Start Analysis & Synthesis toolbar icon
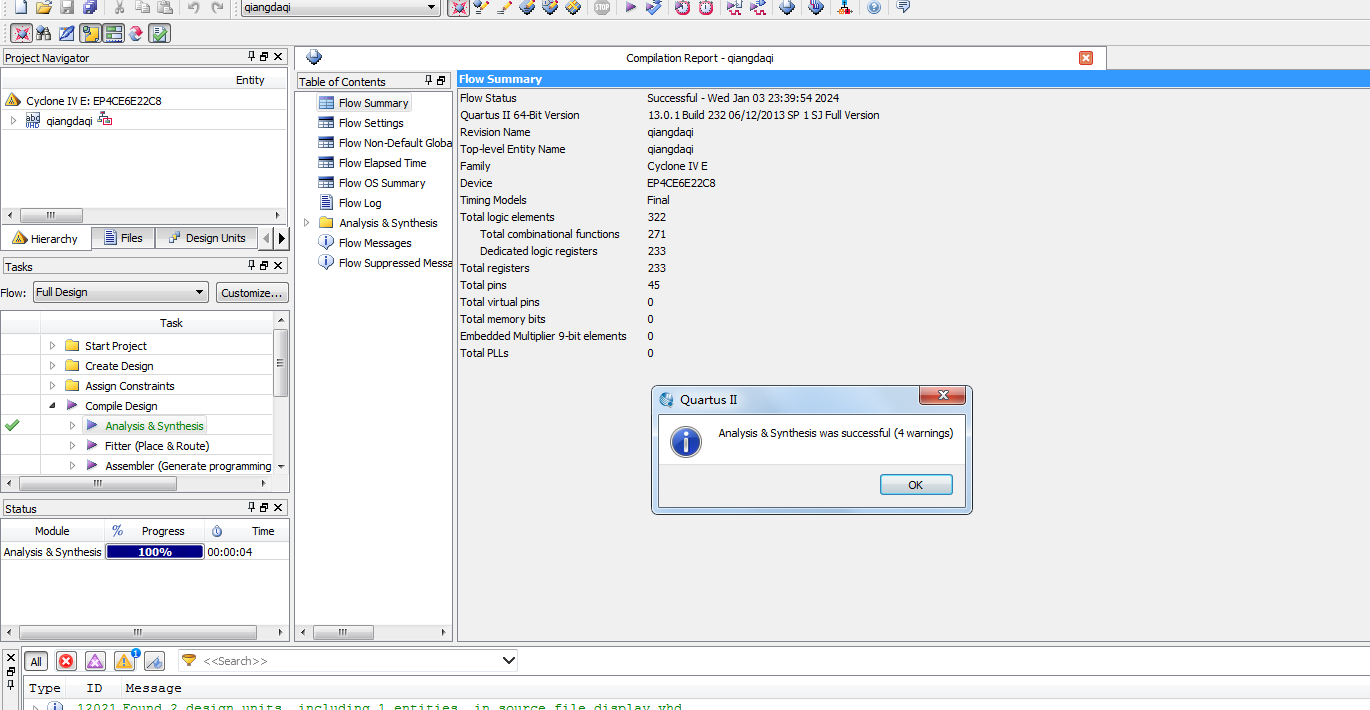Image resolution: width=1370 pixels, height=710 pixels. (654, 7)
